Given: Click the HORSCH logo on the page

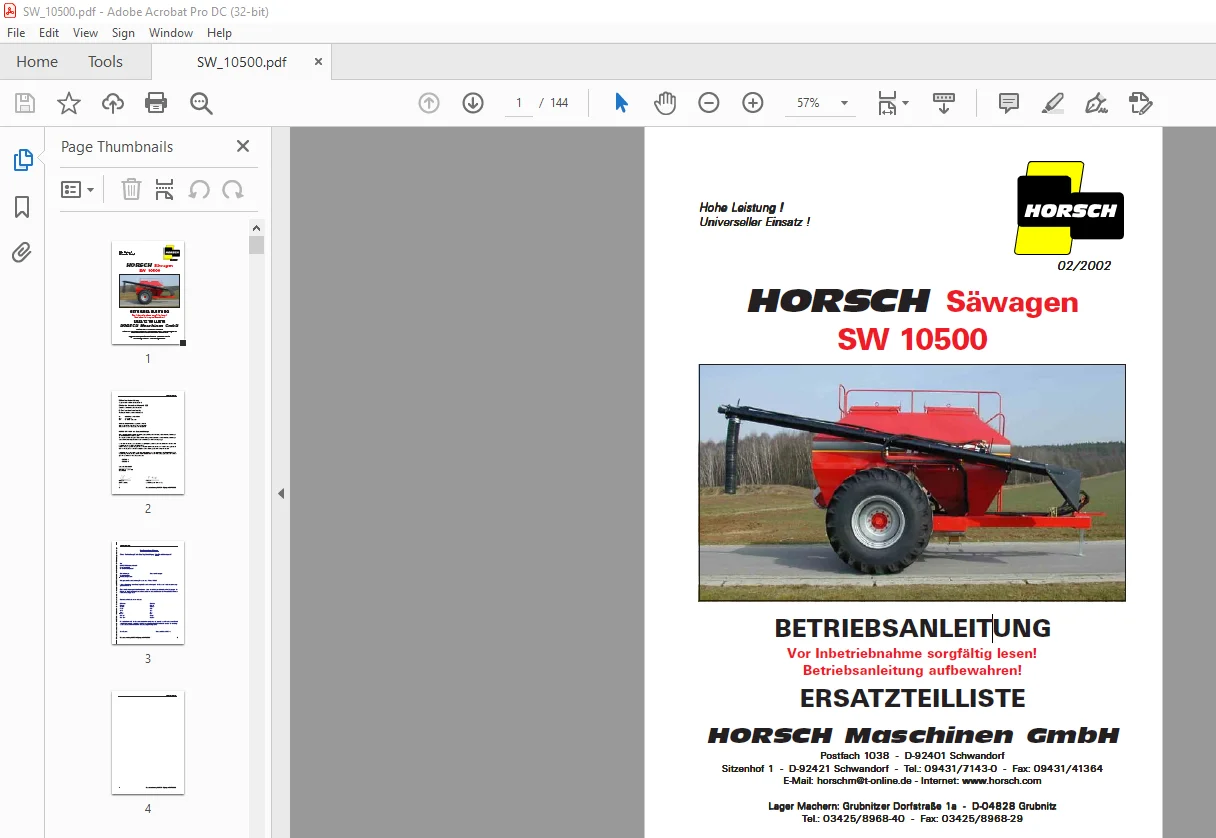Looking at the screenshot, I should [x=1069, y=209].
